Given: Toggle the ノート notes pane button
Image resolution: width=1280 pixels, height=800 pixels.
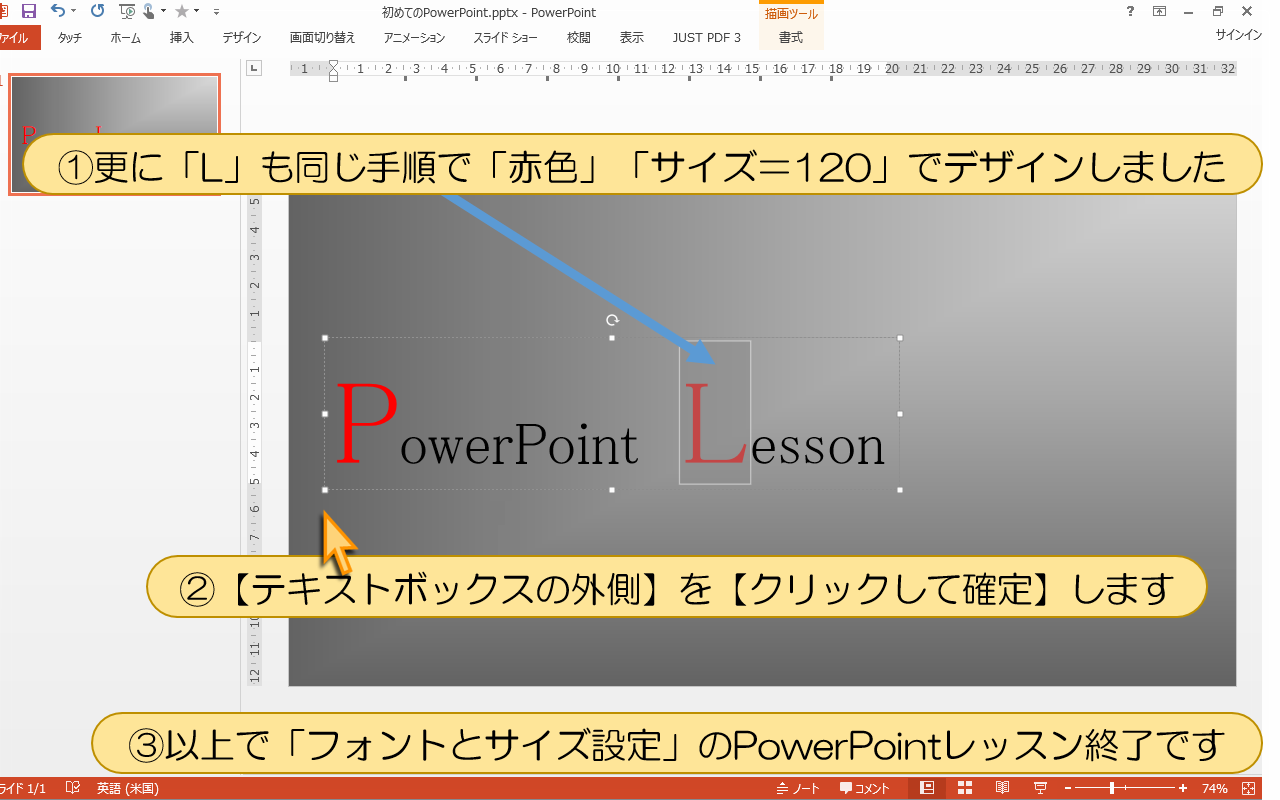Looking at the screenshot, I should 798,788.
